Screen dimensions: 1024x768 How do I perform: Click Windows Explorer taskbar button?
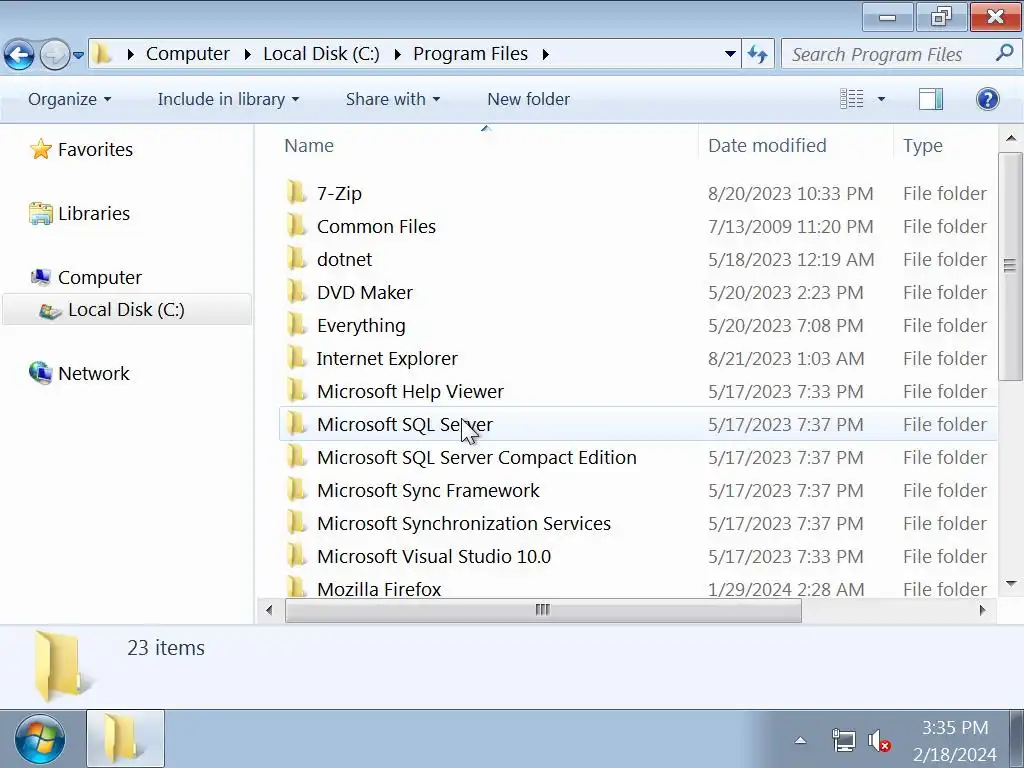tap(125, 739)
